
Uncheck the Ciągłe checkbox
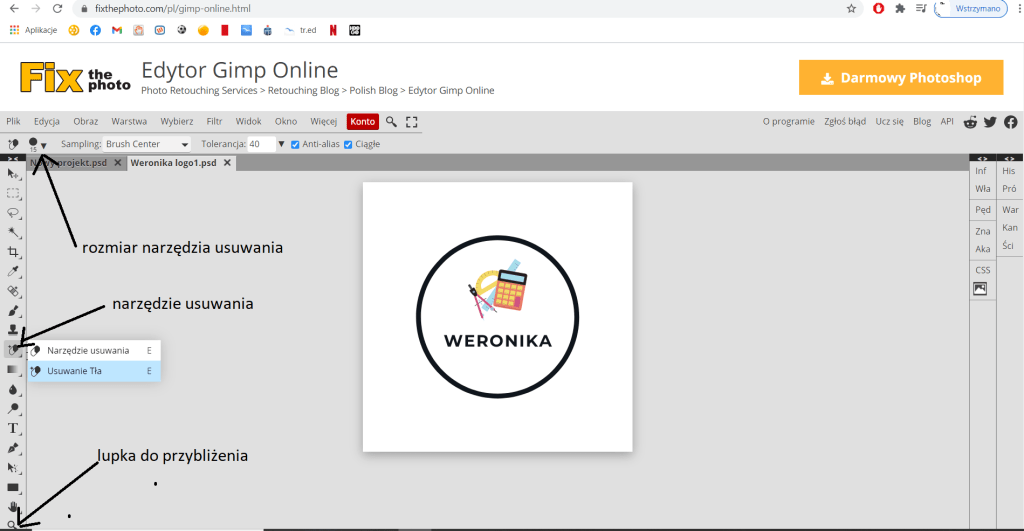pos(348,144)
